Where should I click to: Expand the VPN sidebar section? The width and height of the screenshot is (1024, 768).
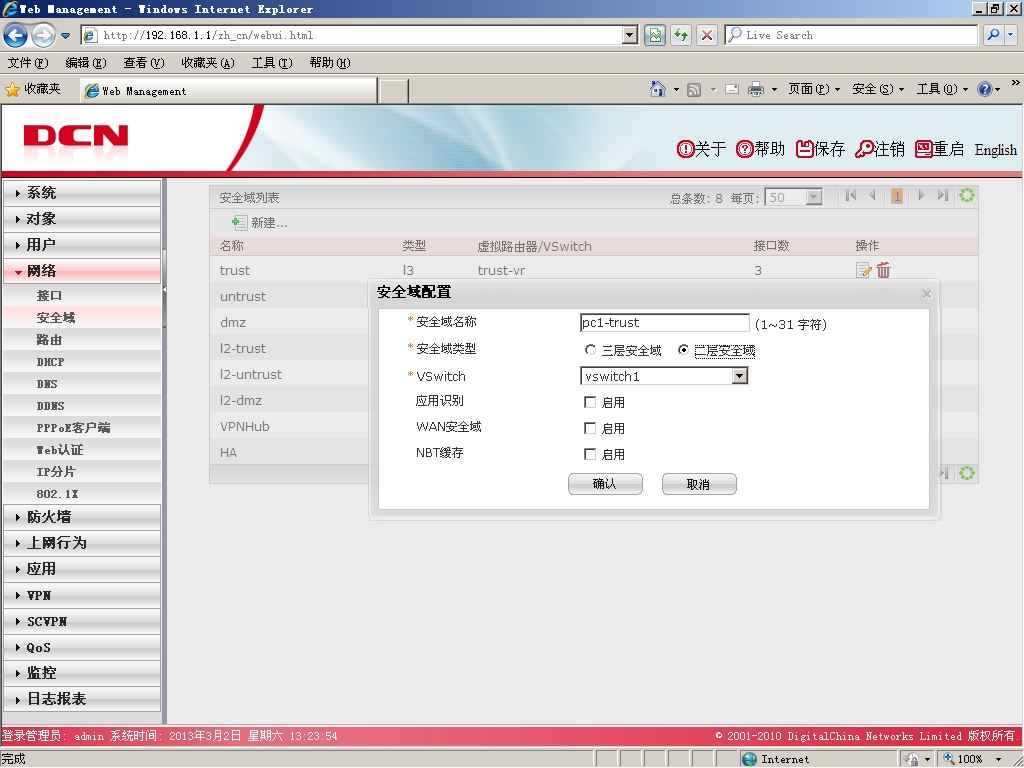pyautogui.click(x=82, y=596)
